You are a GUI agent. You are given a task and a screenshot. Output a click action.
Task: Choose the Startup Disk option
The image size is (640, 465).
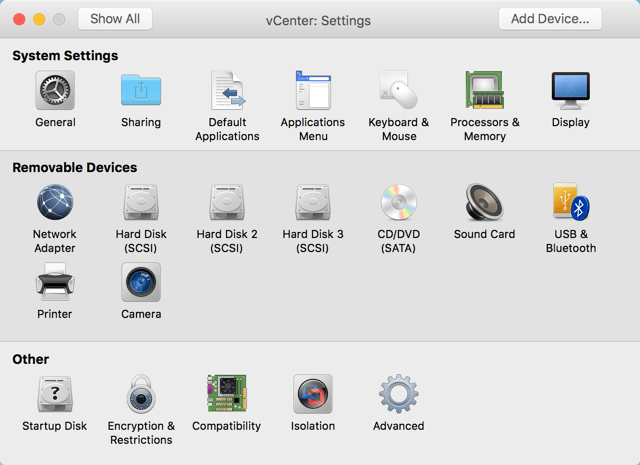pos(55,395)
